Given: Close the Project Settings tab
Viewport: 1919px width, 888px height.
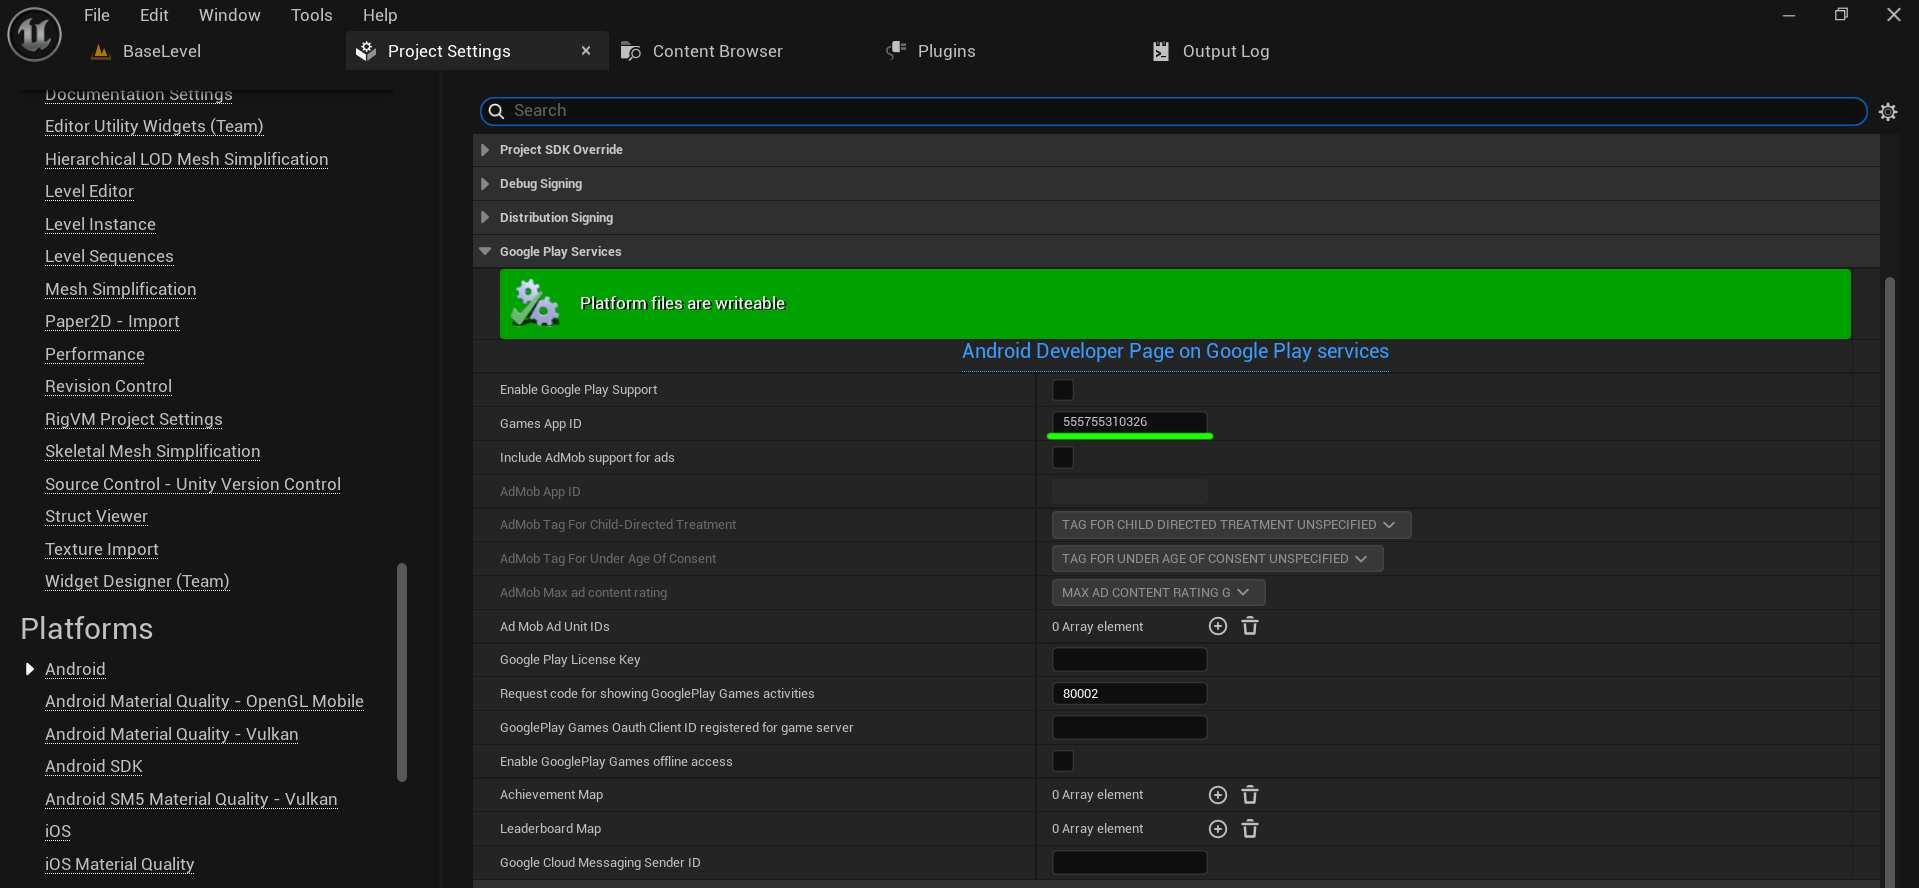Looking at the screenshot, I should [586, 51].
